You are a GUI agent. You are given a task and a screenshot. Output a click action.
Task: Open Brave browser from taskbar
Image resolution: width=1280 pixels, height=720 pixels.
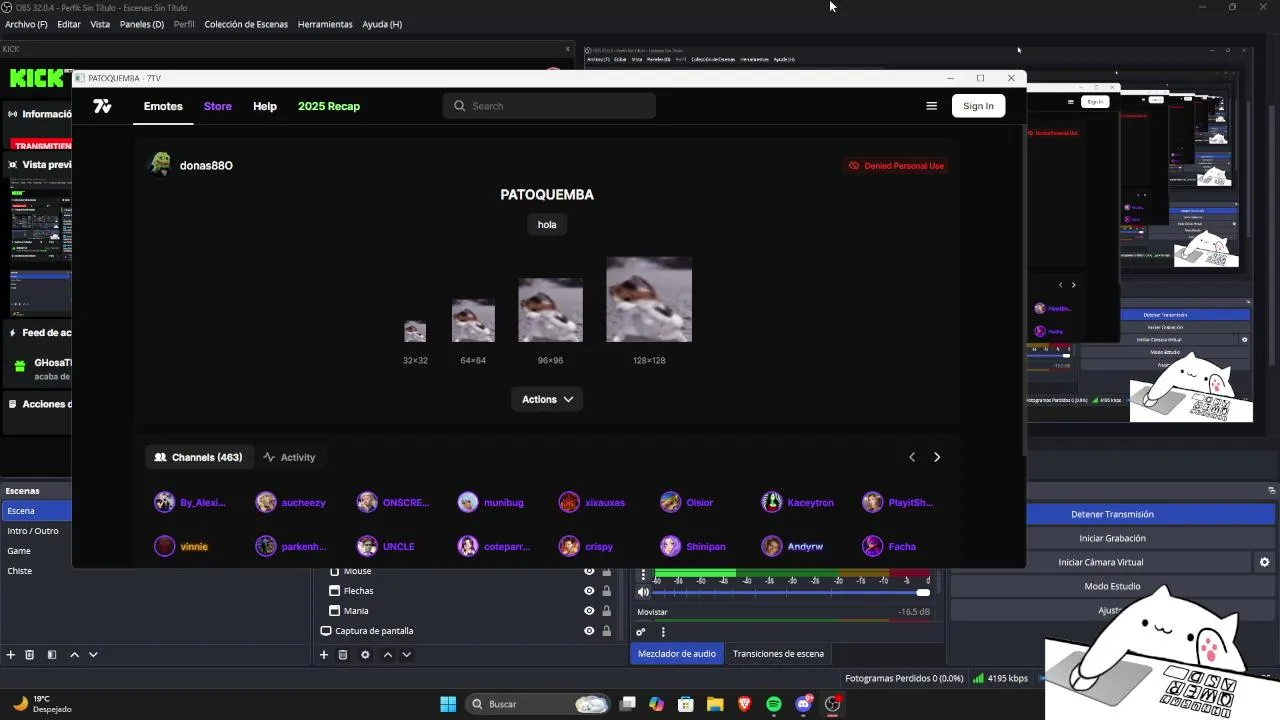(x=744, y=704)
